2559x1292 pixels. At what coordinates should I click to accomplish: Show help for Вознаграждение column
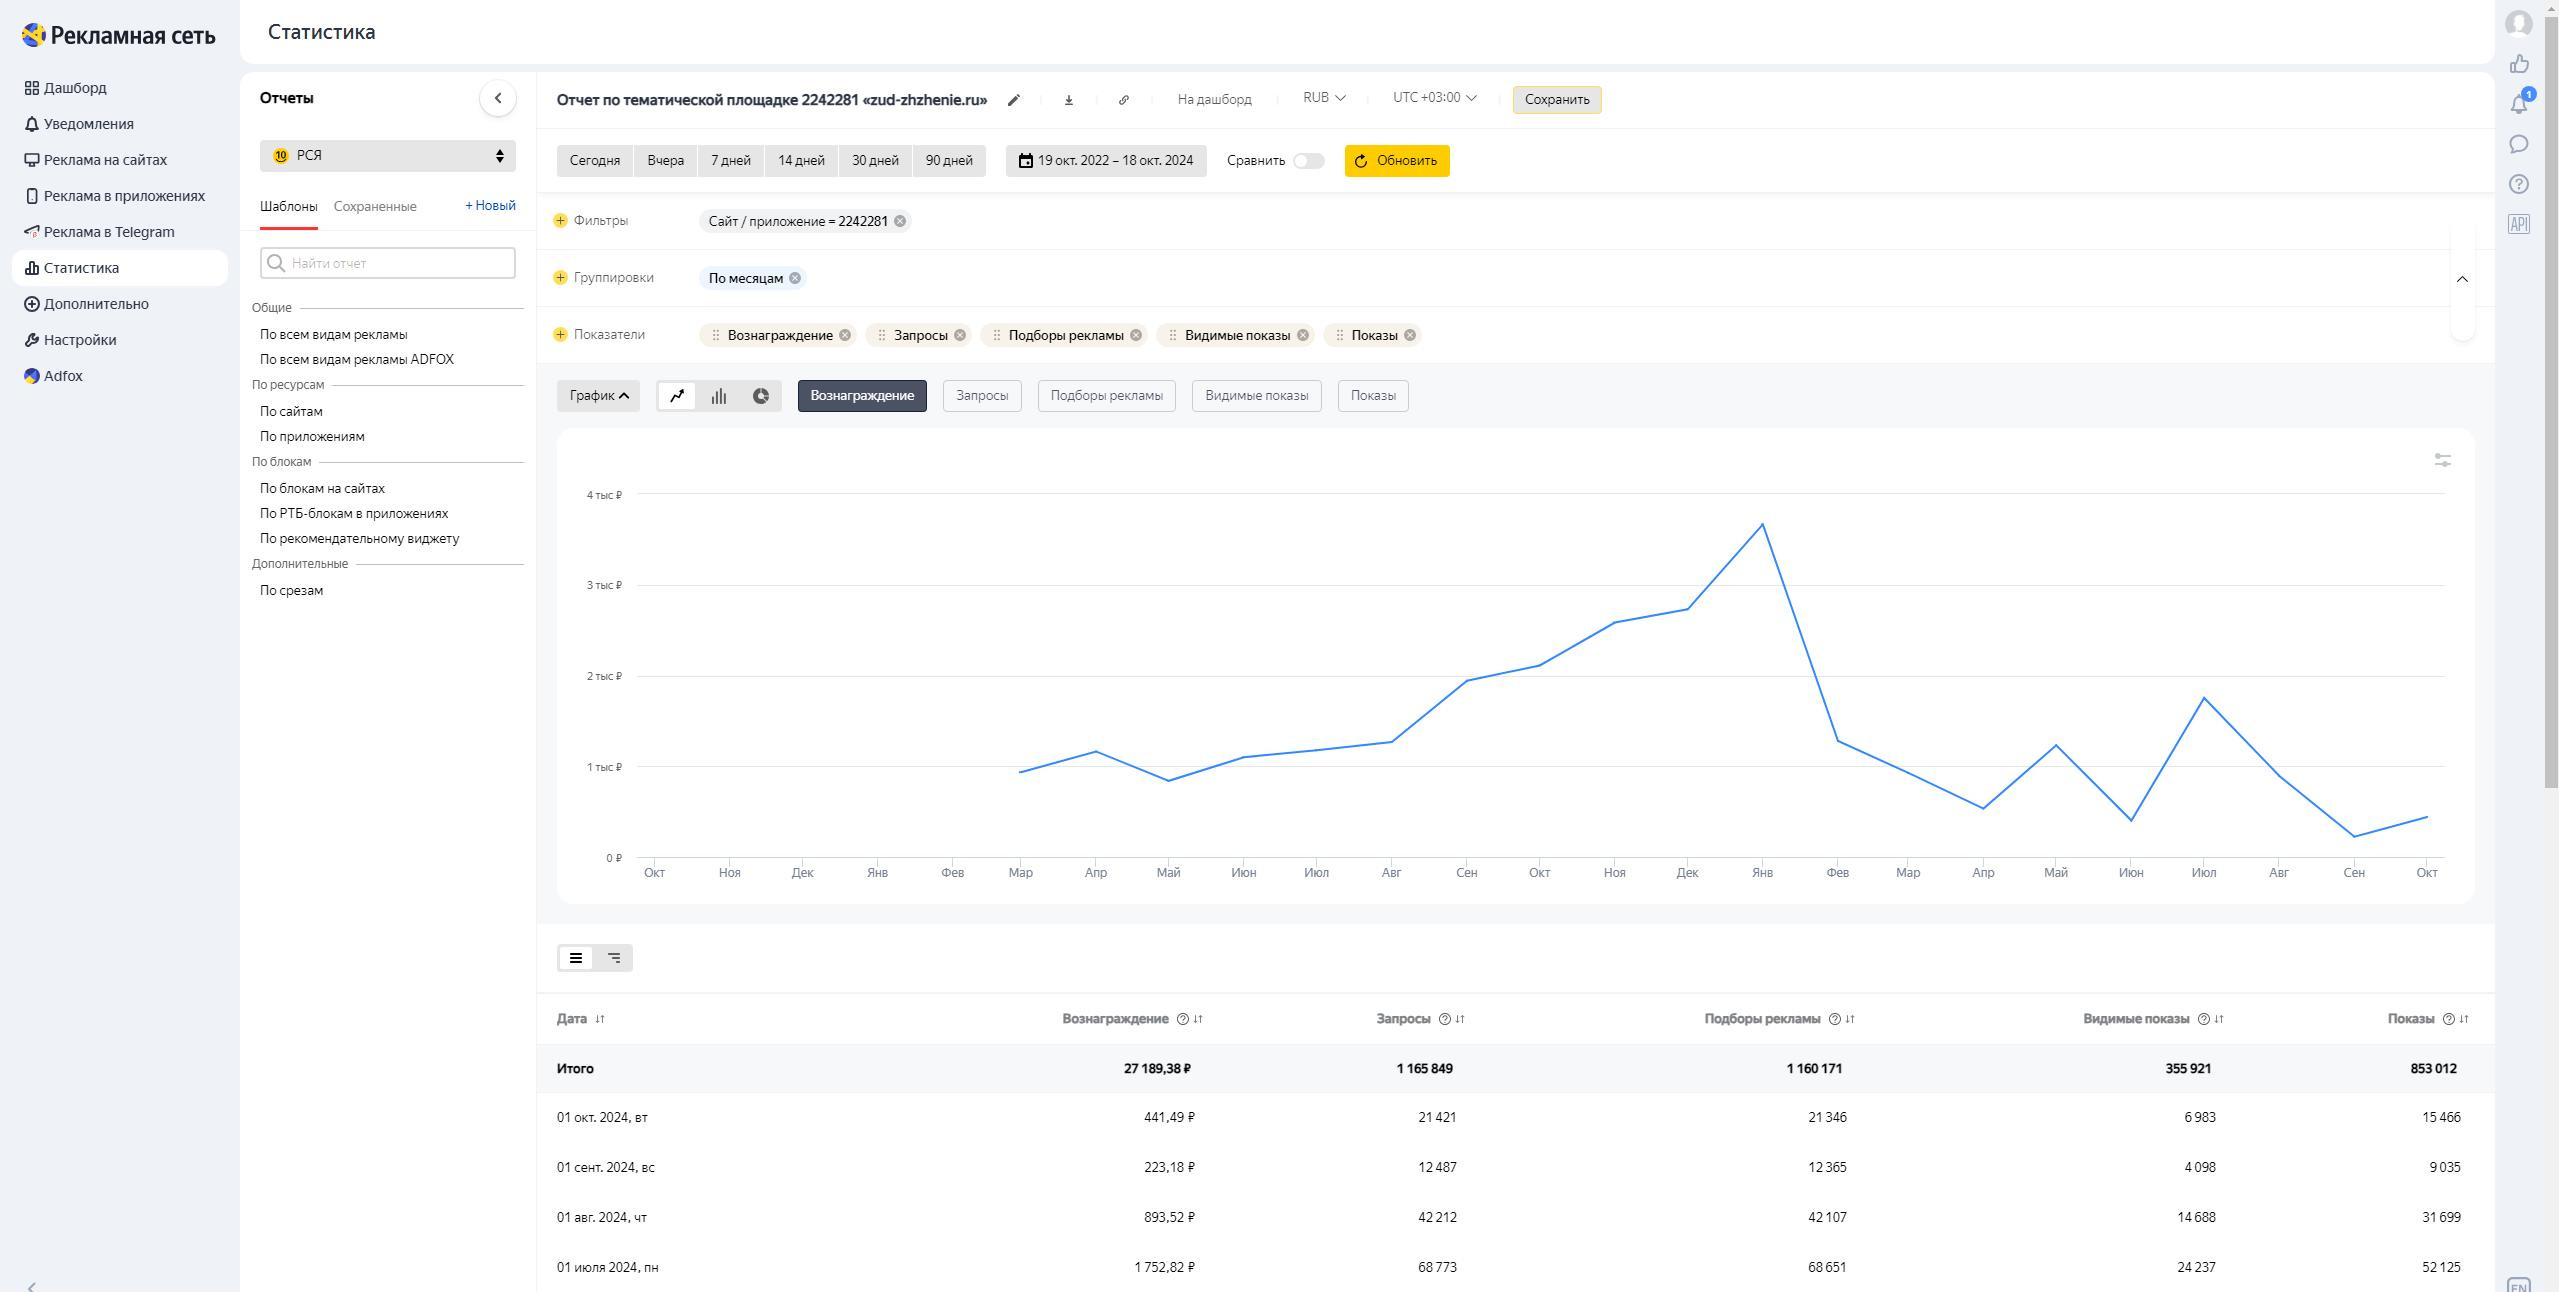[1183, 1019]
